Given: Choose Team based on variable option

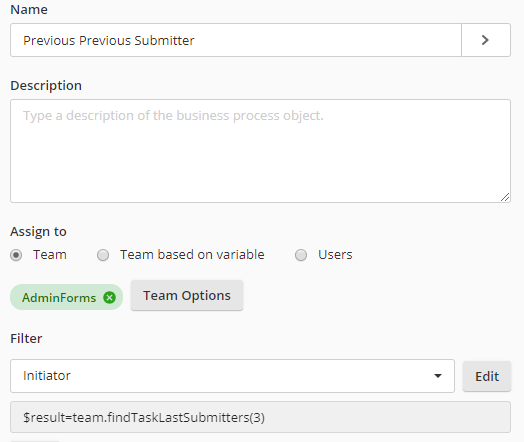Looking at the screenshot, I should click(103, 255).
